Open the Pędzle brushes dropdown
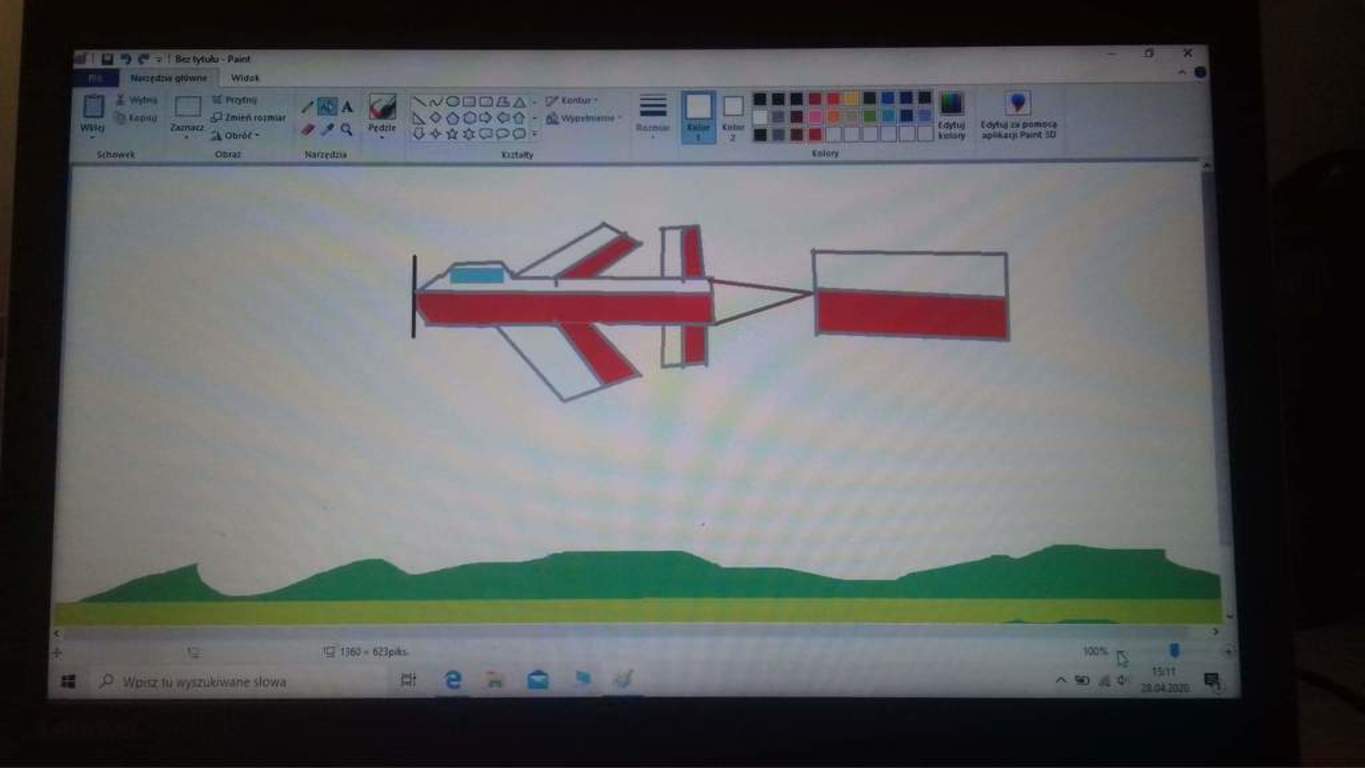 tap(382, 128)
